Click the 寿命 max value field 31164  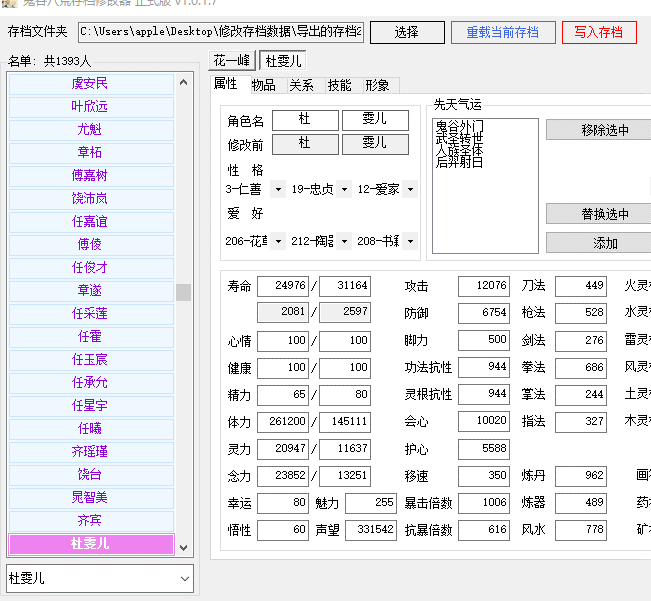[345, 286]
